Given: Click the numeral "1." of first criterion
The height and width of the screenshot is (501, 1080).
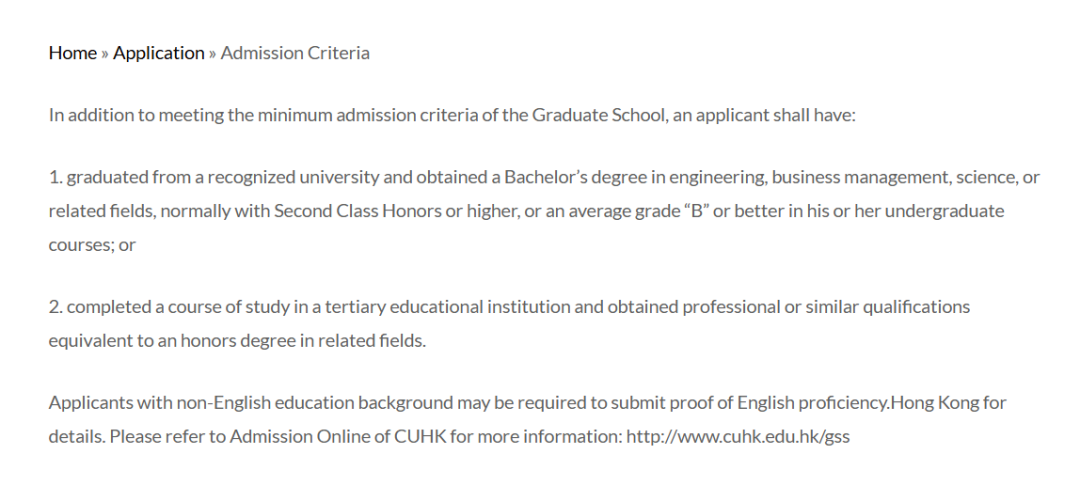Looking at the screenshot, I should click(56, 177).
